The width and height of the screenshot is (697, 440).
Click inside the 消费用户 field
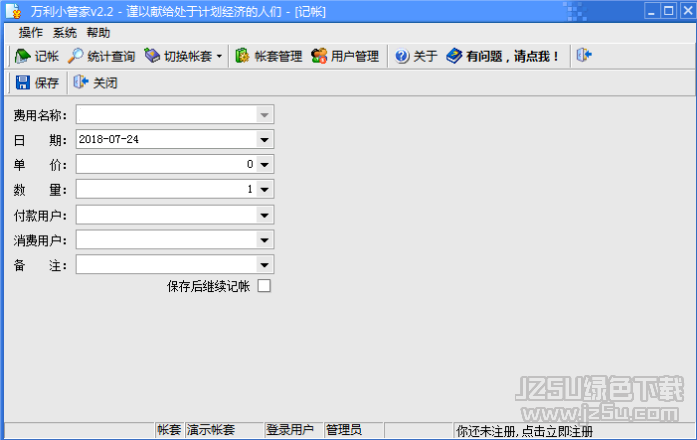[x=167, y=240]
